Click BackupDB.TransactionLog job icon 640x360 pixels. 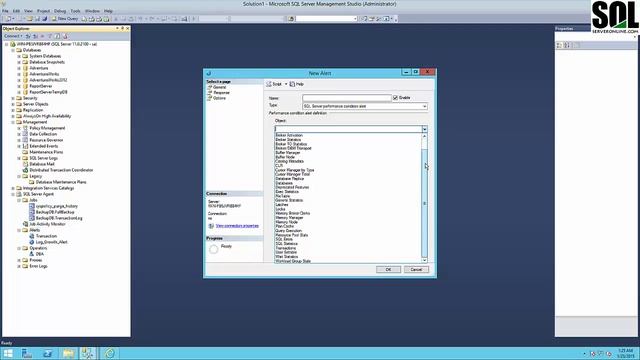[32, 218]
